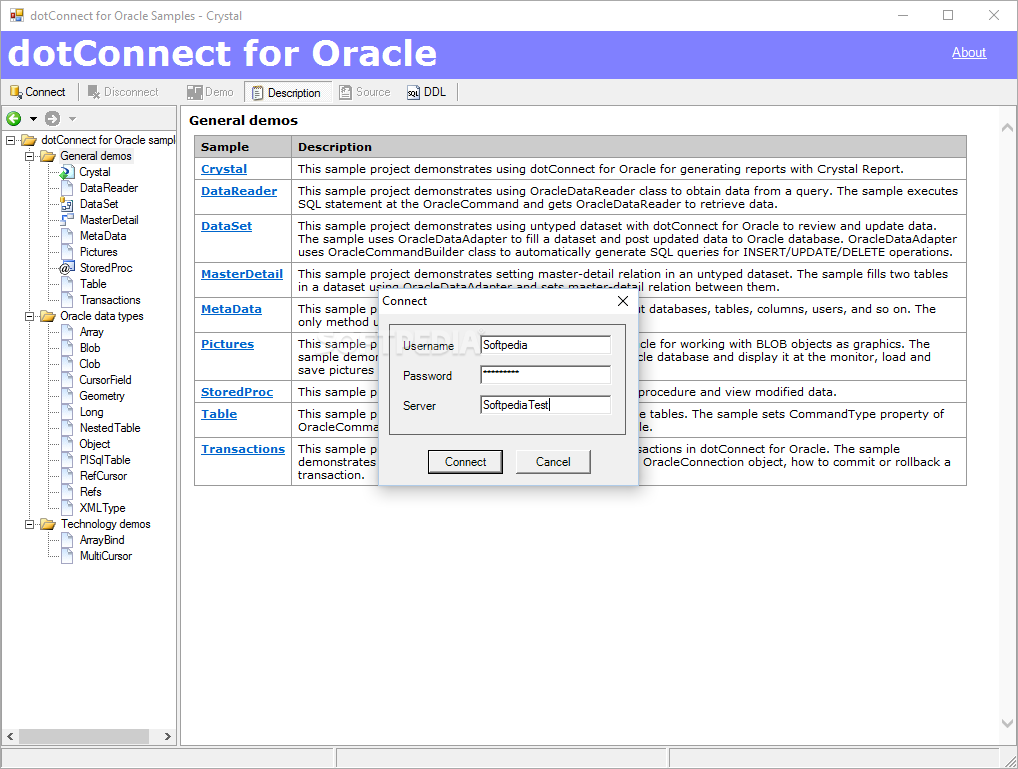1018x769 pixels.
Task: Click the Server input field
Action: [545, 405]
